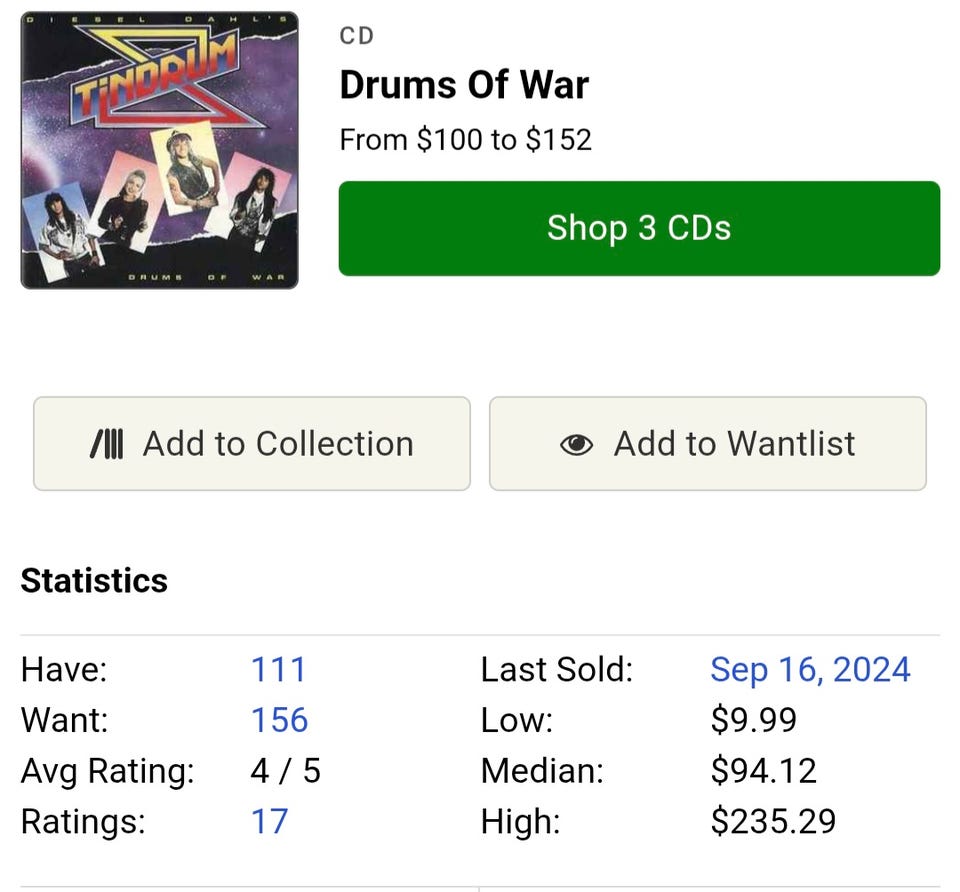Click the Avg Rating label
Image resolution: width=960 pixels, height=892 pixels.
click(x=107, y=771)
